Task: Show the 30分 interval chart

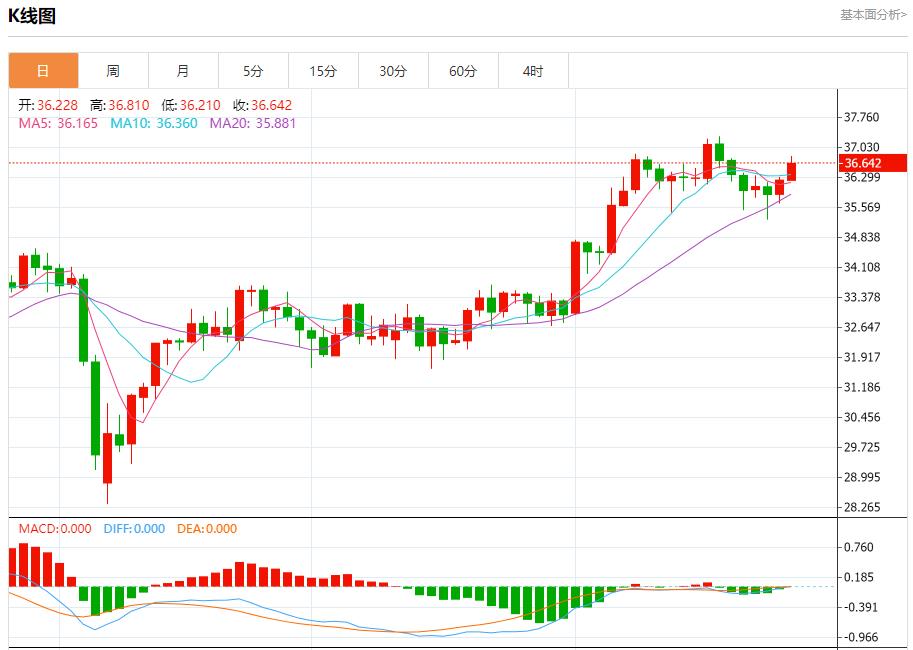Action: [393, 71]
